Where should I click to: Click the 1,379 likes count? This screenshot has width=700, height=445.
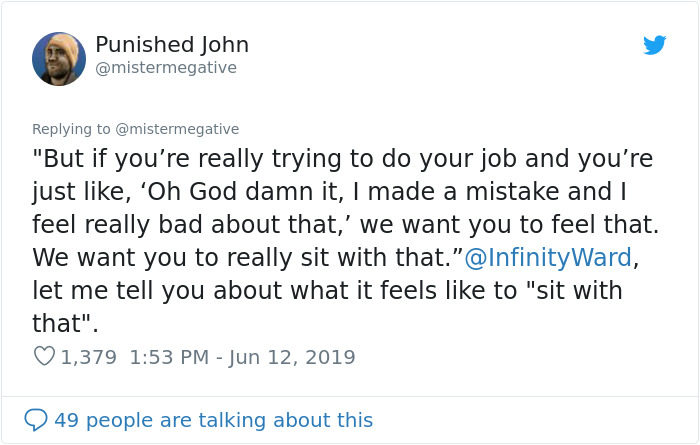point(89,356)
